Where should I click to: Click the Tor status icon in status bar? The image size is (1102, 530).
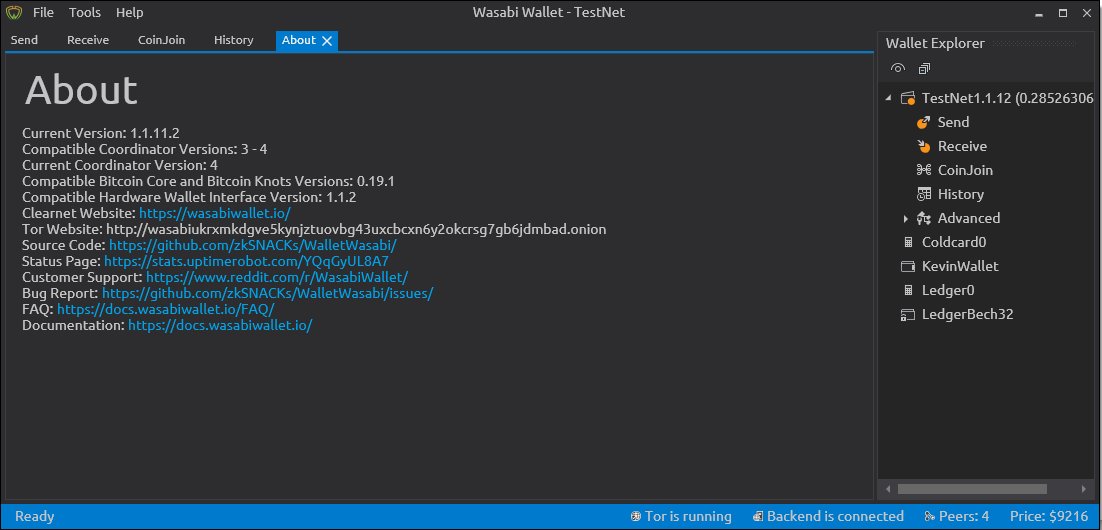pos(636,517)
